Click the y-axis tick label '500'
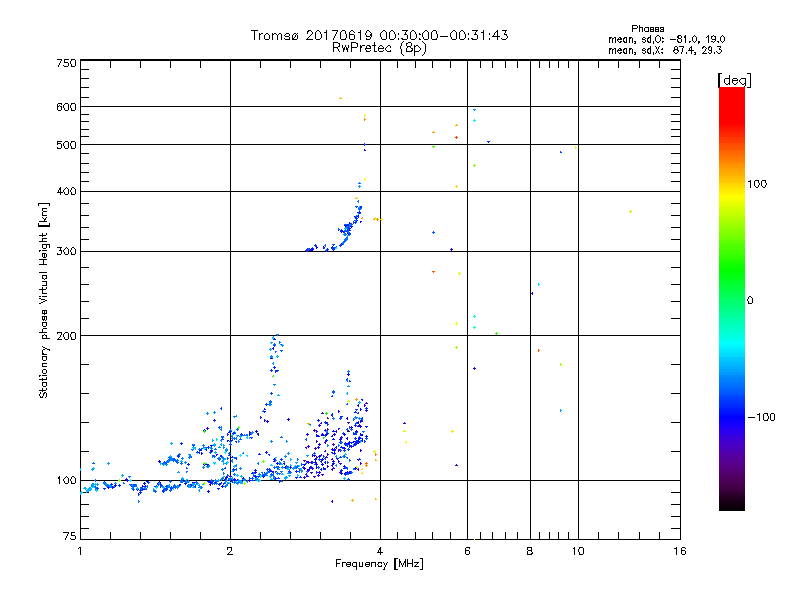The width and height of the screenshot is (800, 600). [x=66, y=145]
